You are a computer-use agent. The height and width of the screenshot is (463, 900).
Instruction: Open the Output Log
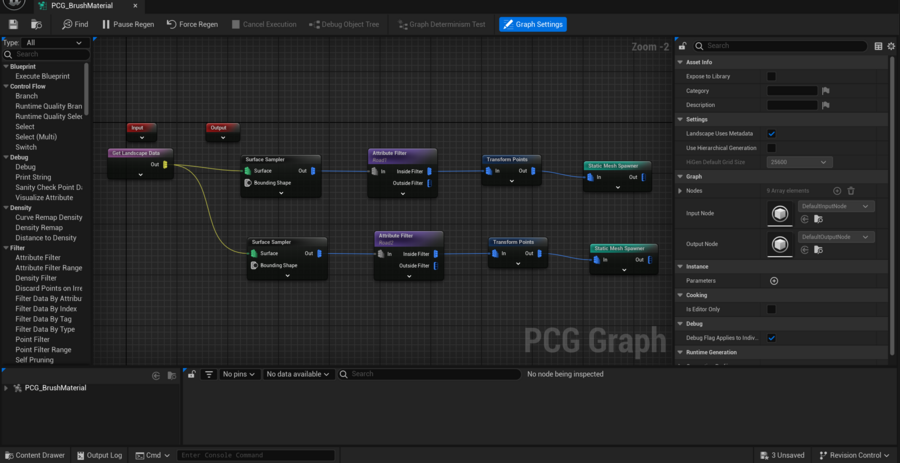coord(99,455)
